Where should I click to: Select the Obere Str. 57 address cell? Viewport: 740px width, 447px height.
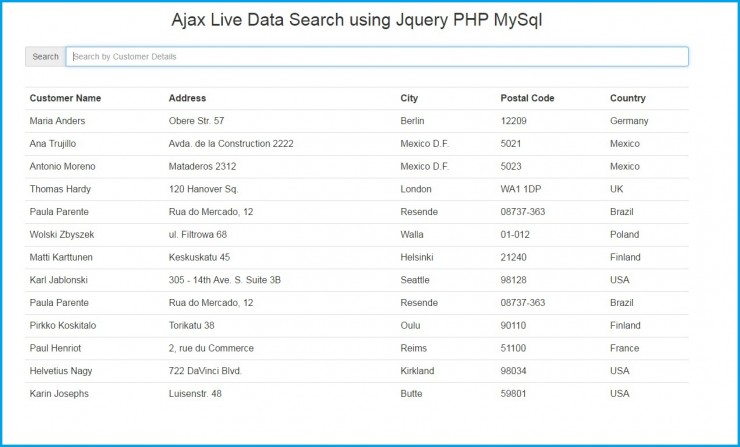tap(196, 121)
